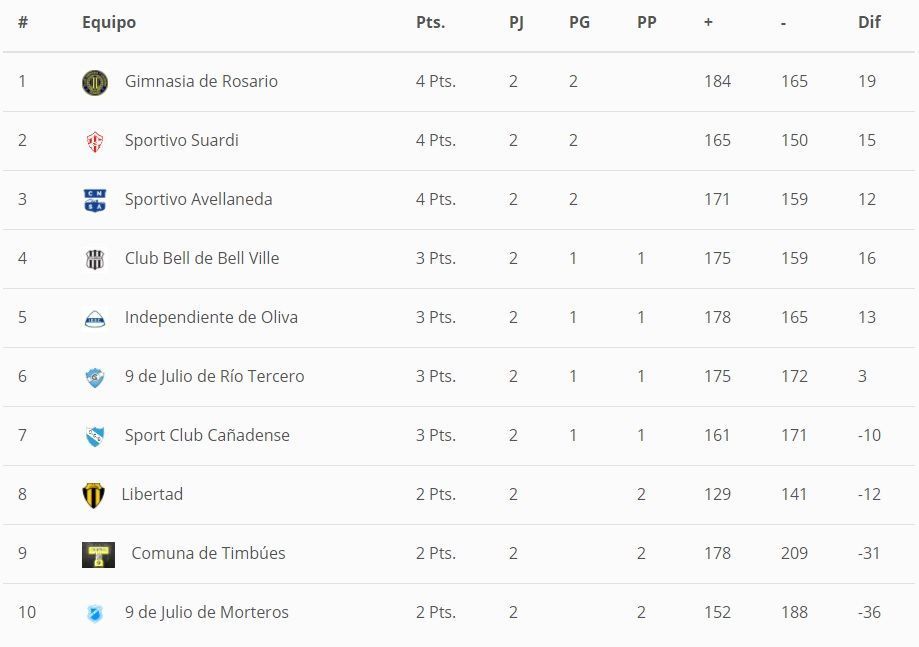This screenshot has width=919, height=647.
Task: Click the PJ column header
Action: click(x=516, y=22)
